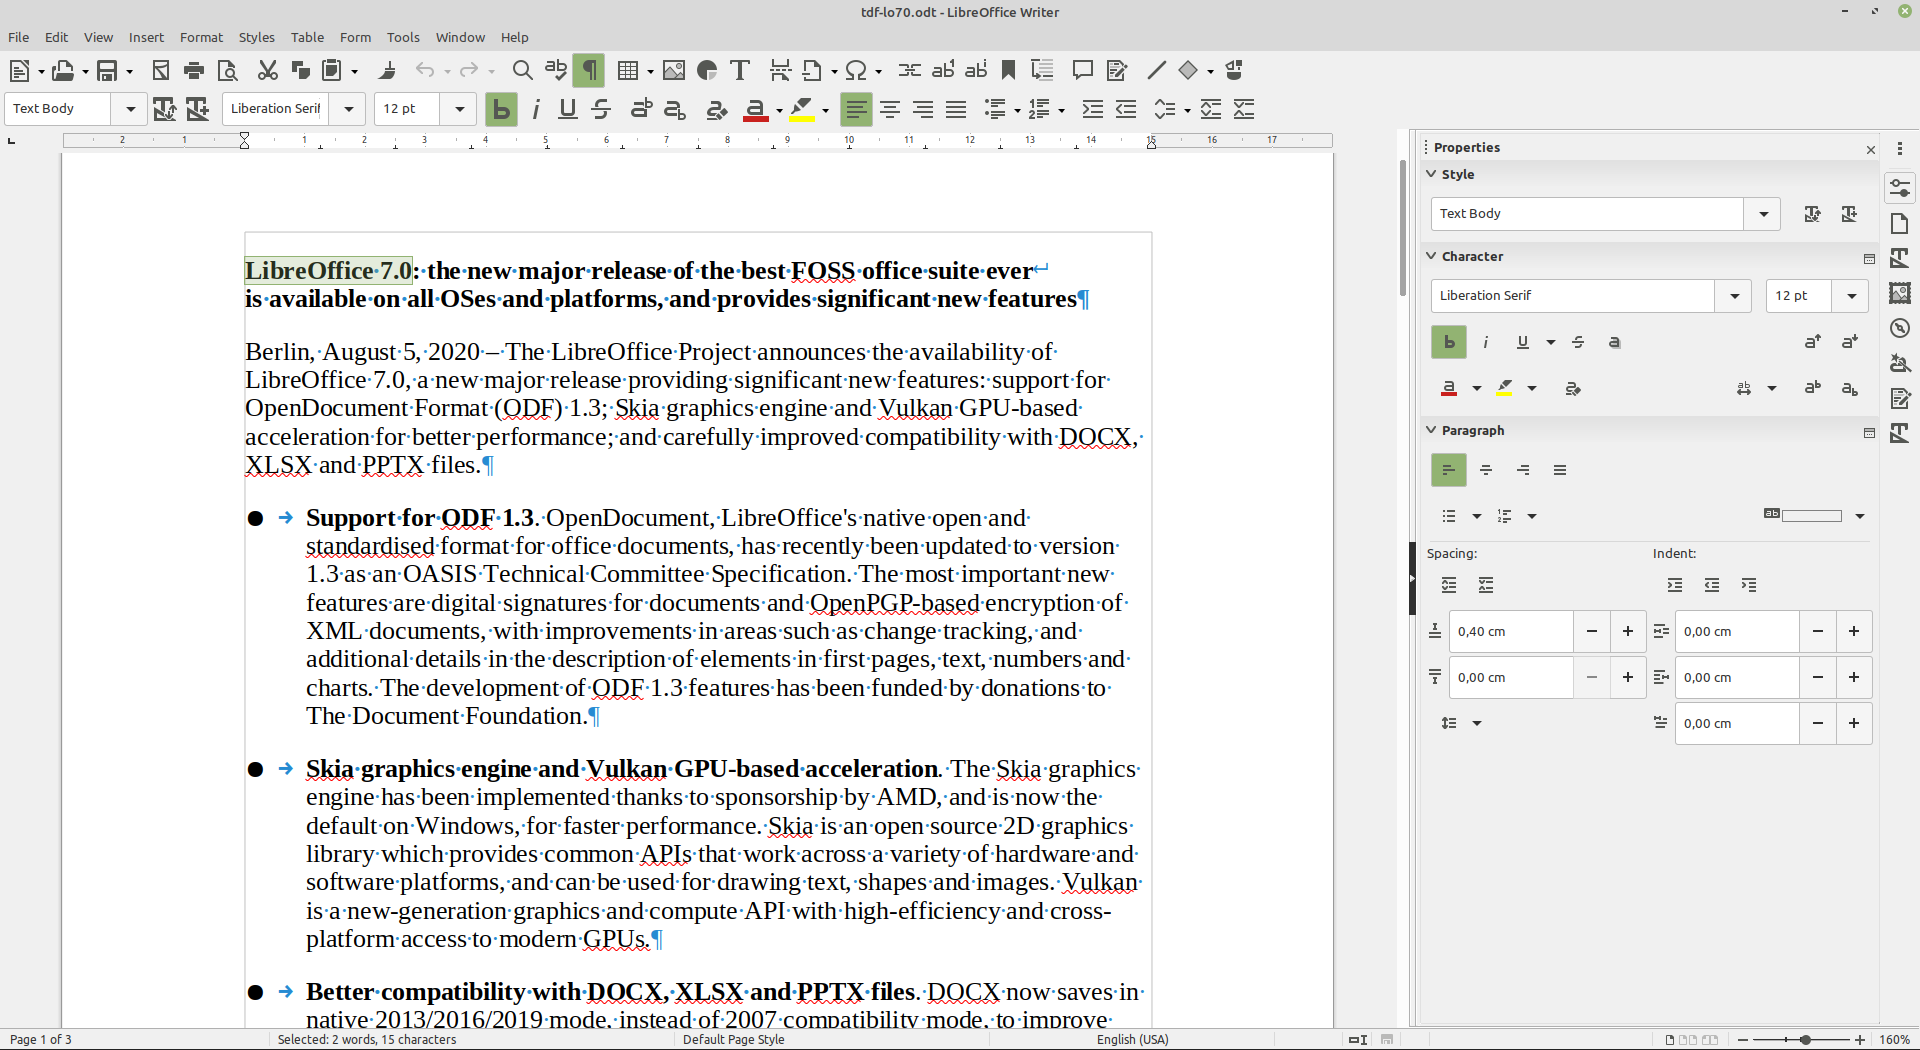The image size is (1920, 1050).
Task: Click the 0,40 cm indent input field
Action: pyautogui.click(x=1510, y=631)
